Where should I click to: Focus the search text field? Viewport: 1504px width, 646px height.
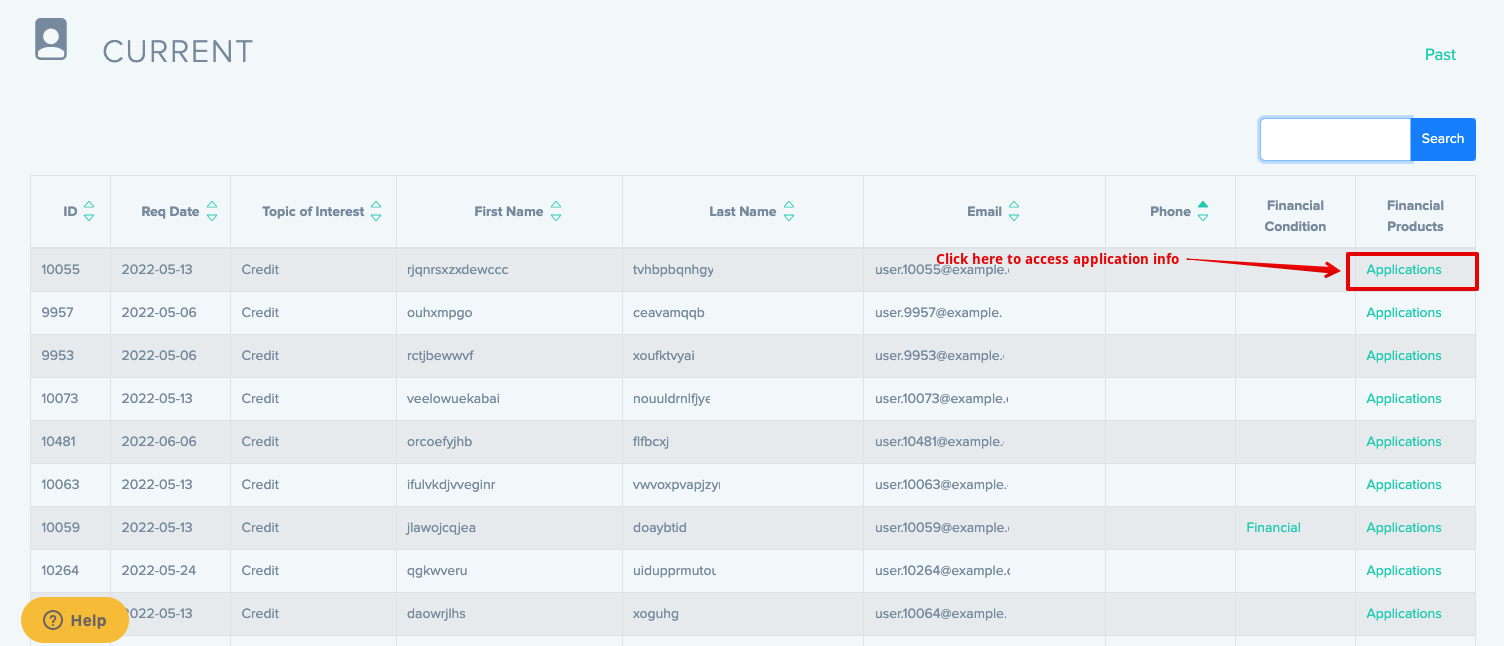coord(1335,139)
